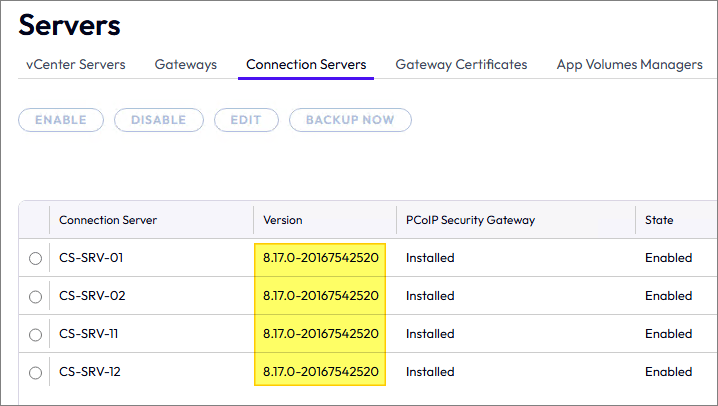Open the App Volumes Managers tab
Viewport: 718px width, 406px height.
point(629,65)
